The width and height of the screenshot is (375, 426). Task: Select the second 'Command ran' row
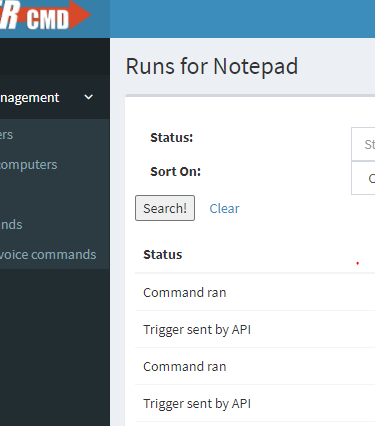[255, 366]
